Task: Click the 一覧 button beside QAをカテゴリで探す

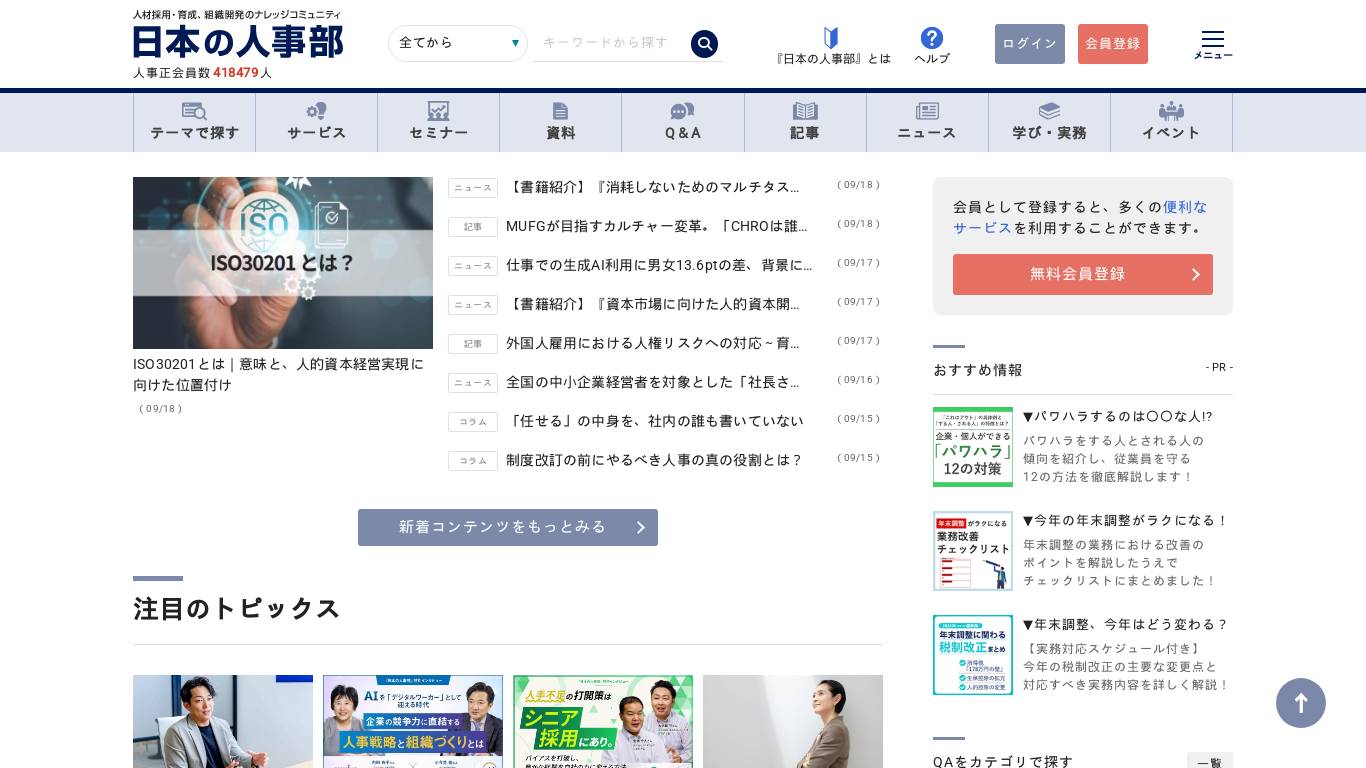Action: coord(1210,762)
